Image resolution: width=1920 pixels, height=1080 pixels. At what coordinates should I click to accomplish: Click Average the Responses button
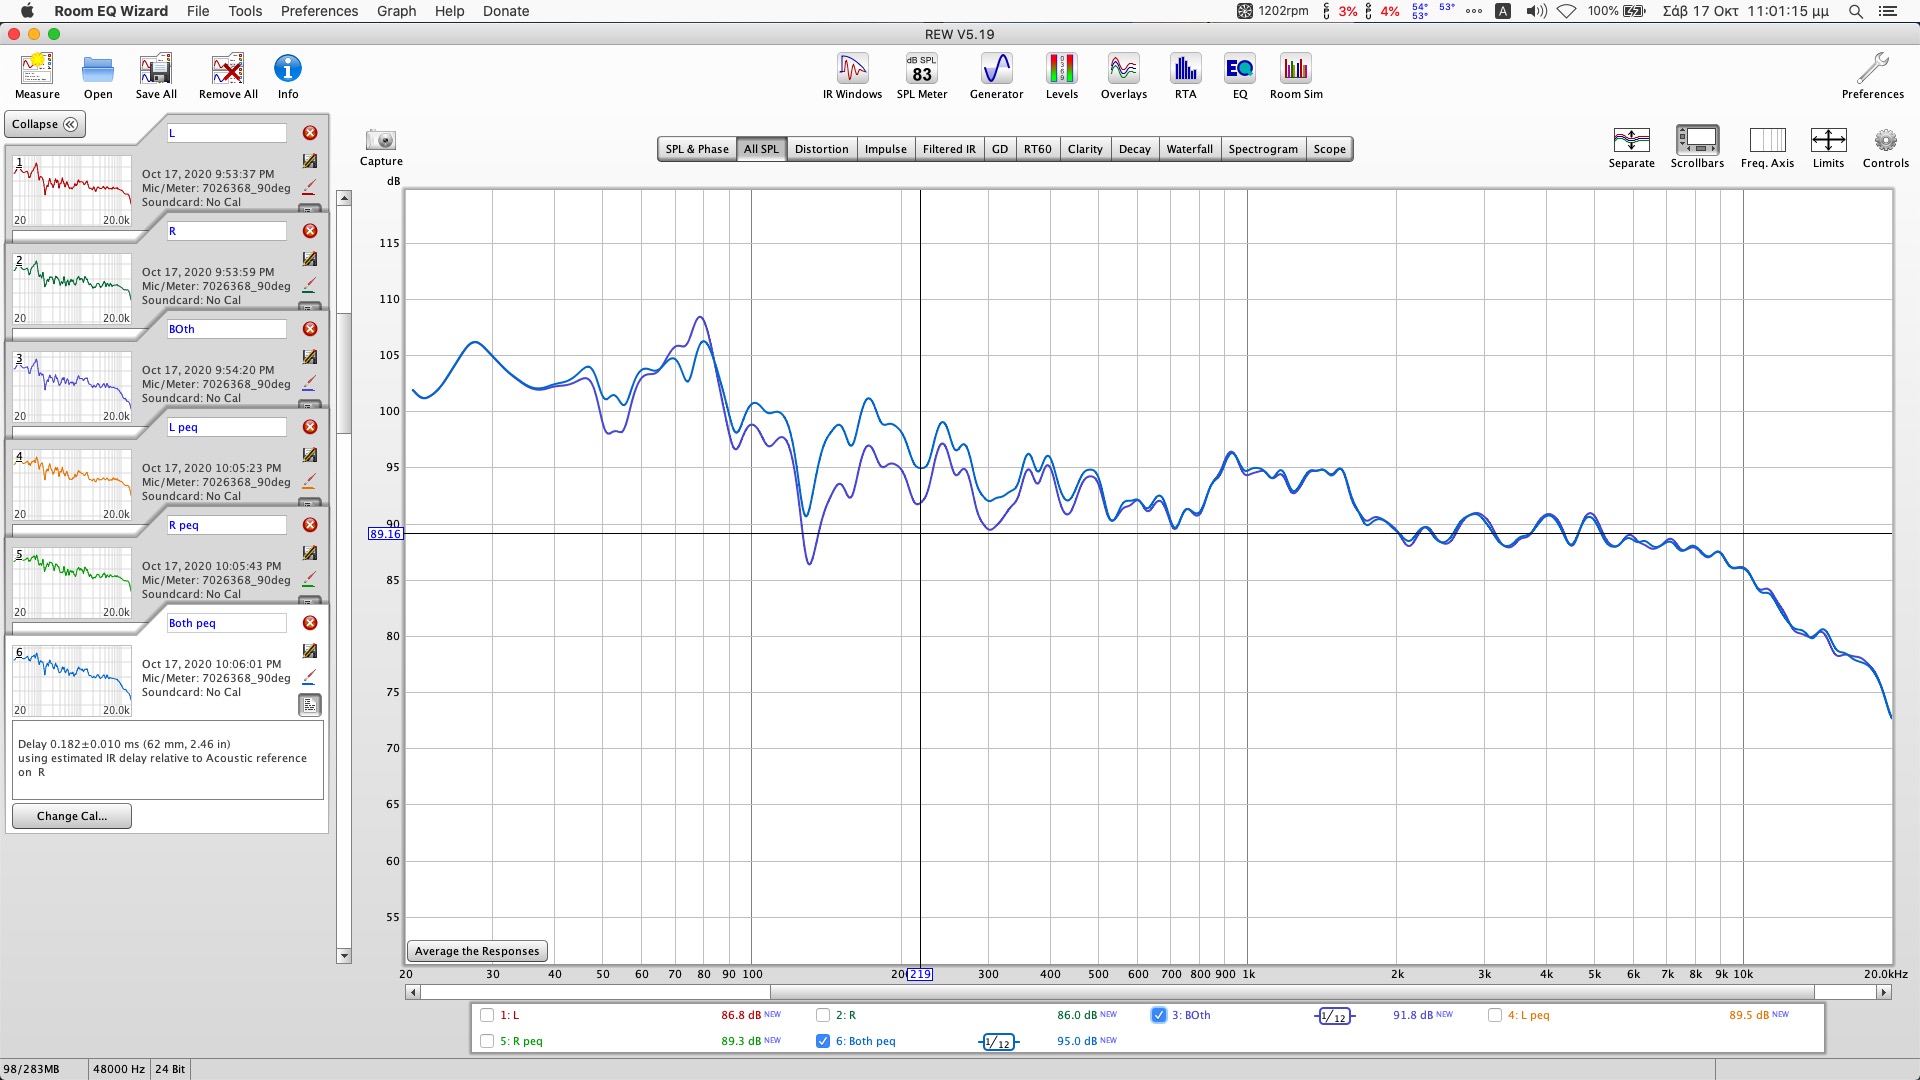[477, 951]
